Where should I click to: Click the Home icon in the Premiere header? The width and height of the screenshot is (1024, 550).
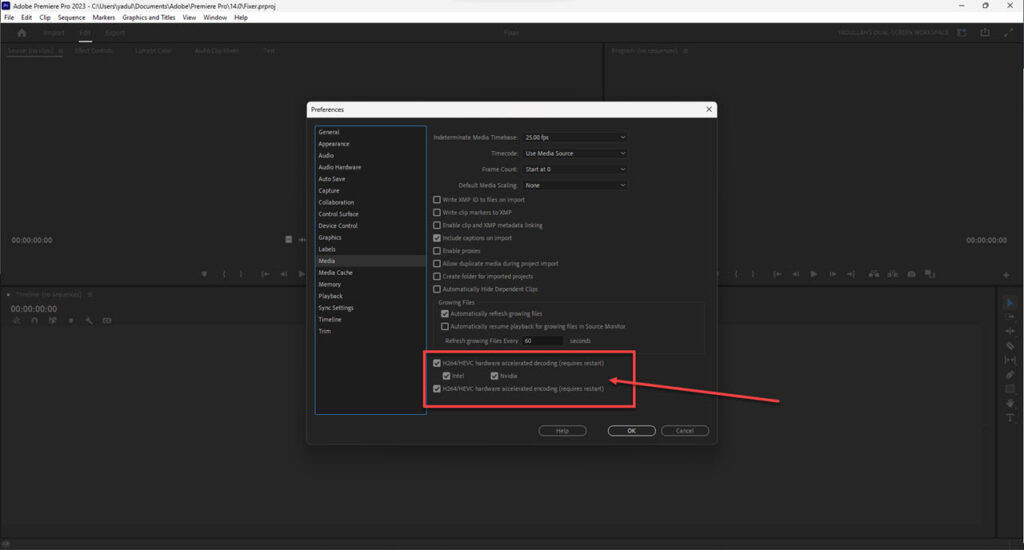point(22,33)
